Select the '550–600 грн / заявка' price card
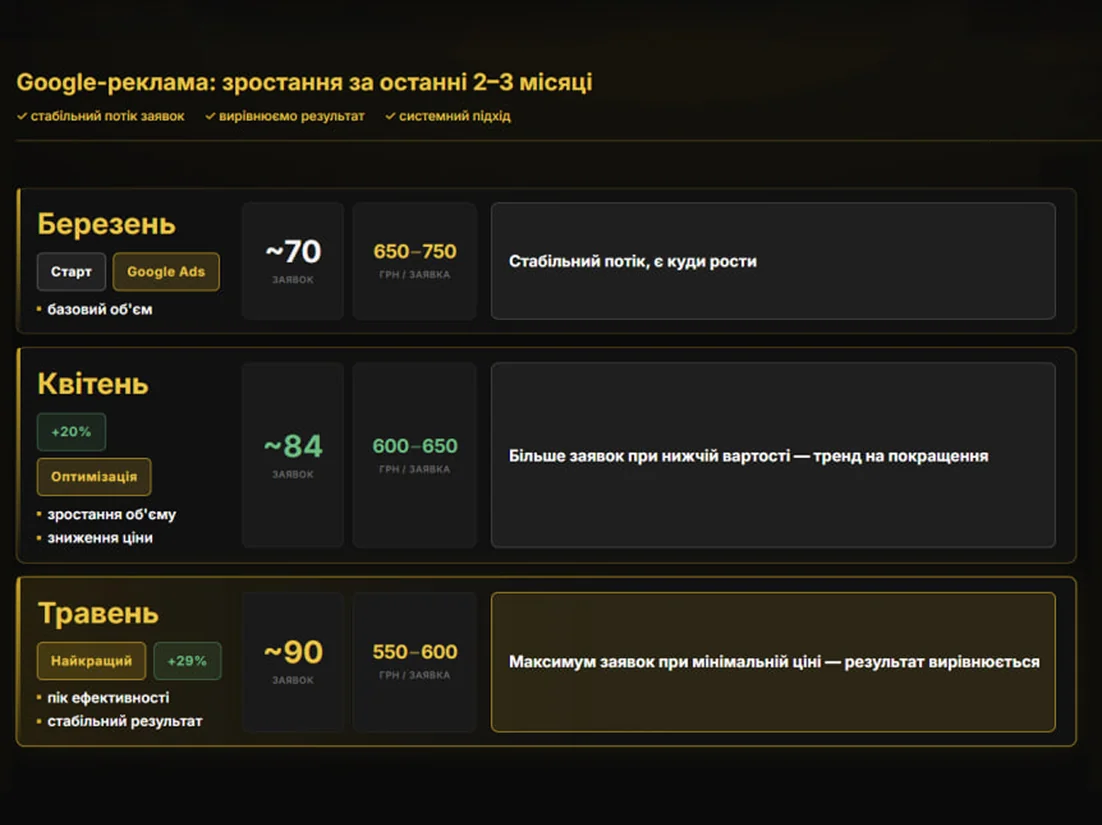Image resolution: width=1102 pixels, height=825 pixels. coord(415,661)
